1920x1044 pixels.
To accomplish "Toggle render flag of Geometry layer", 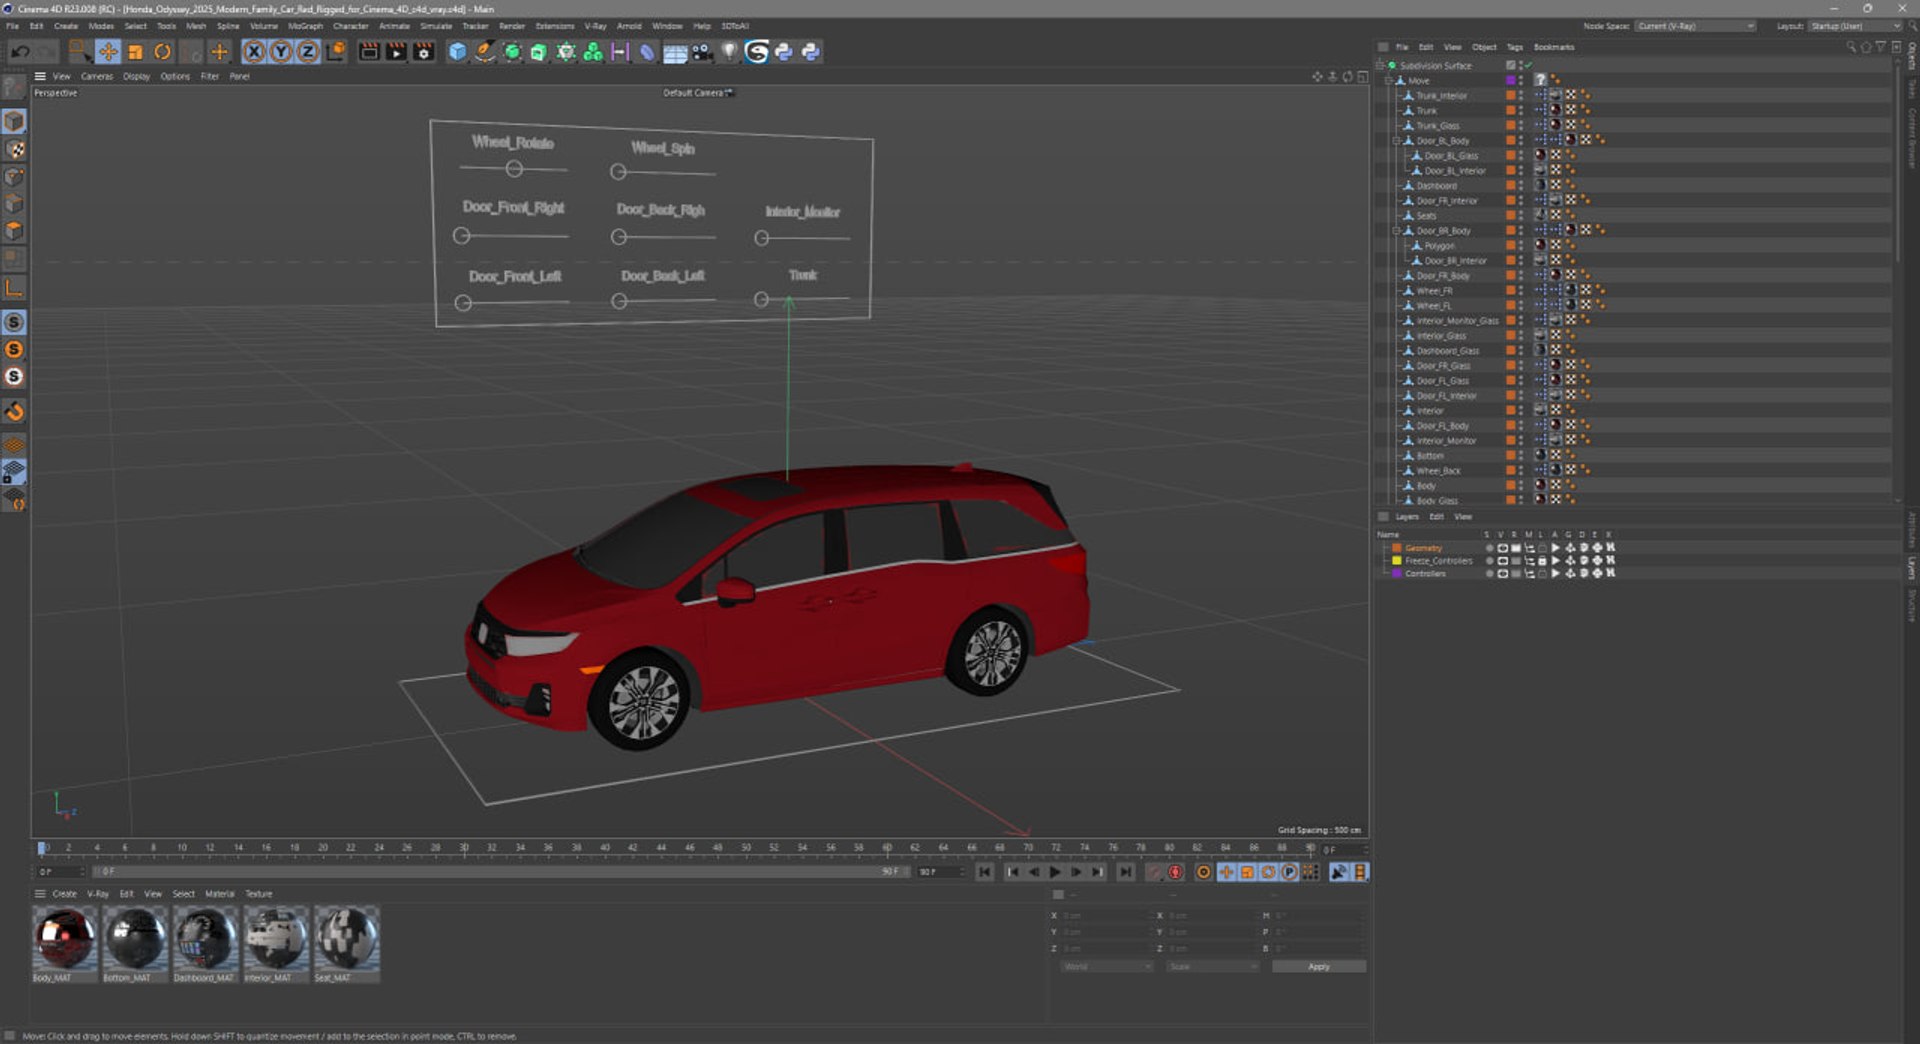I will click(1515, 548).
